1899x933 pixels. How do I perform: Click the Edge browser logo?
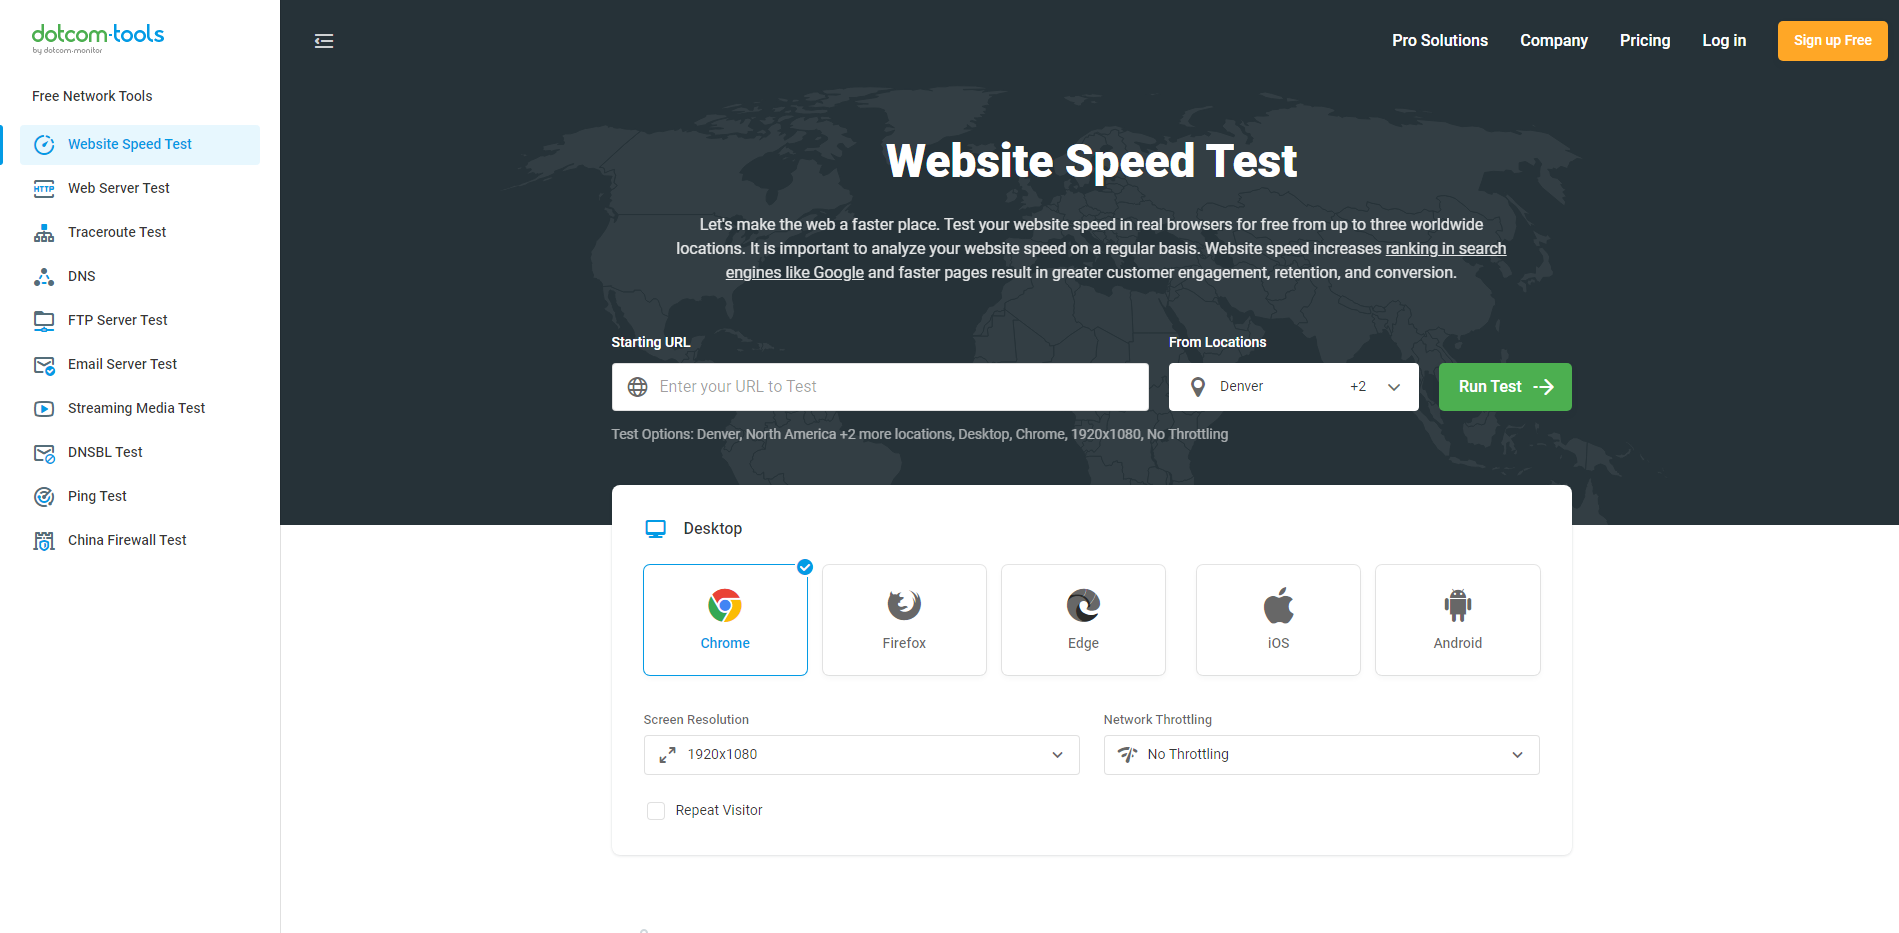pyautogui.click(x=1083, y=605)
